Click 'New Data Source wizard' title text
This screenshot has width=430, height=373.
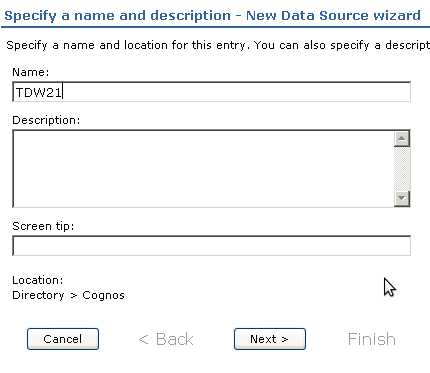click(x=333, y=15)
